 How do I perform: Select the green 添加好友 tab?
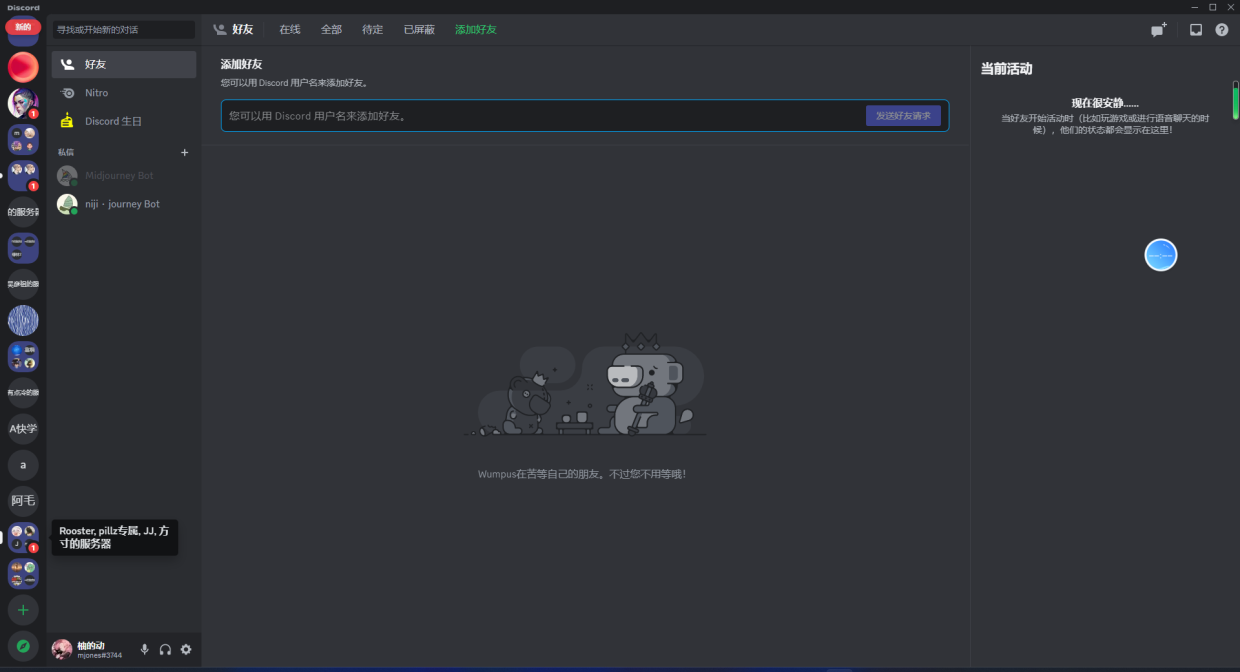click(x=476, y=30)
